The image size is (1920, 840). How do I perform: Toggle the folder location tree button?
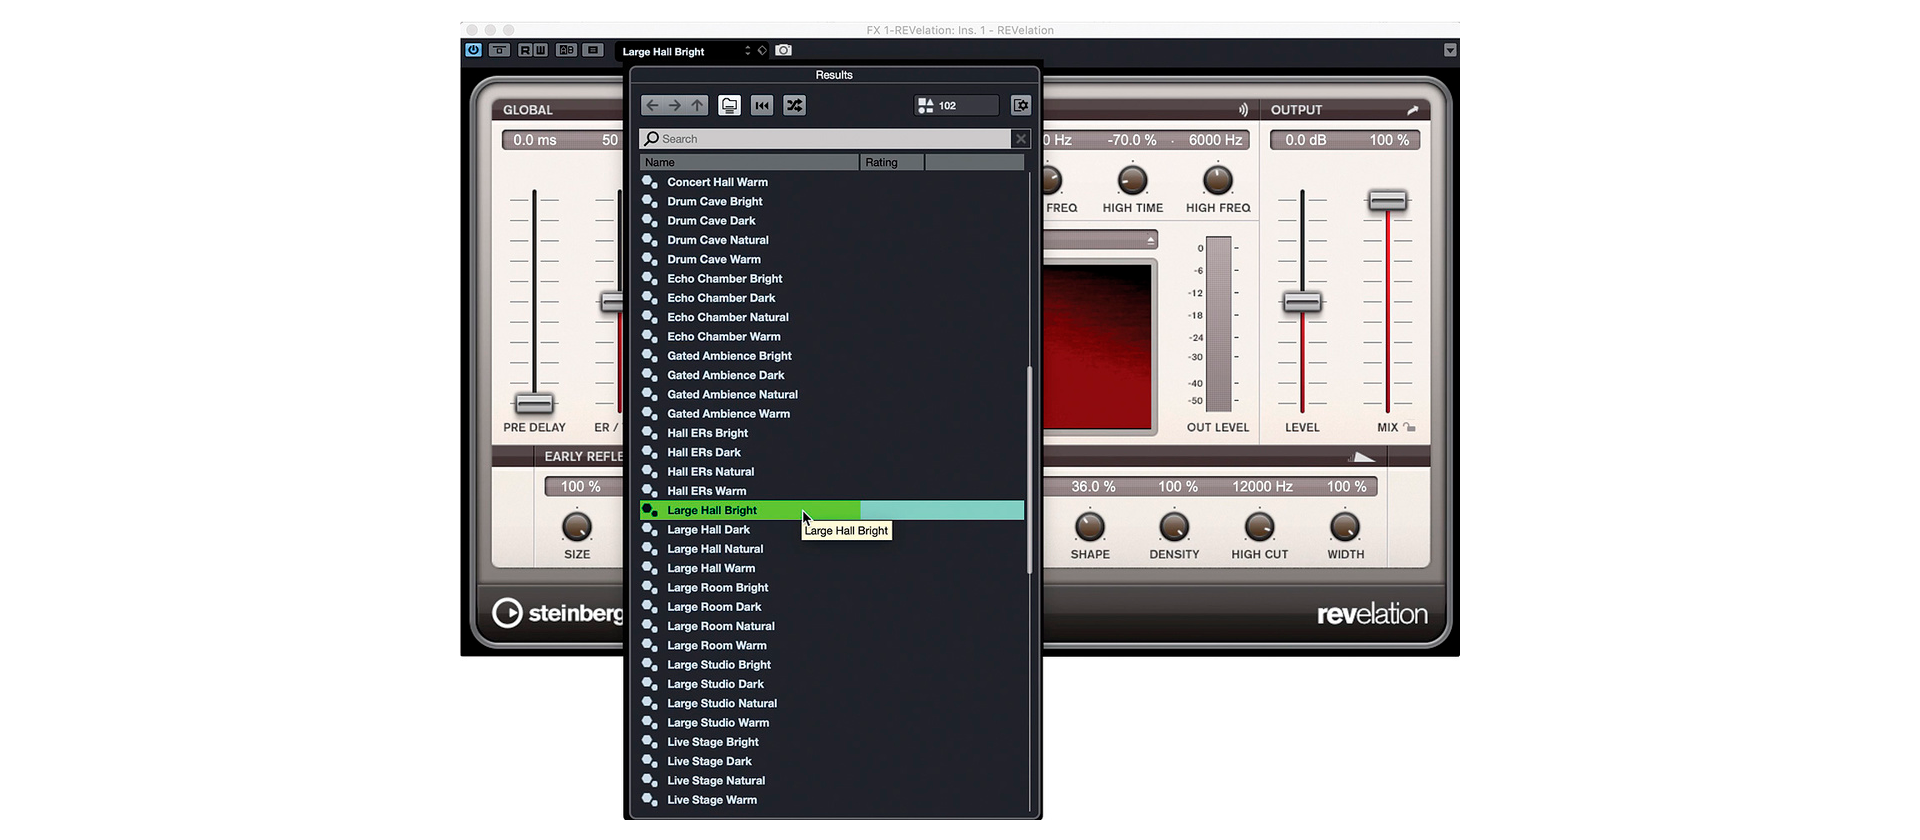[x=730, y=105]
